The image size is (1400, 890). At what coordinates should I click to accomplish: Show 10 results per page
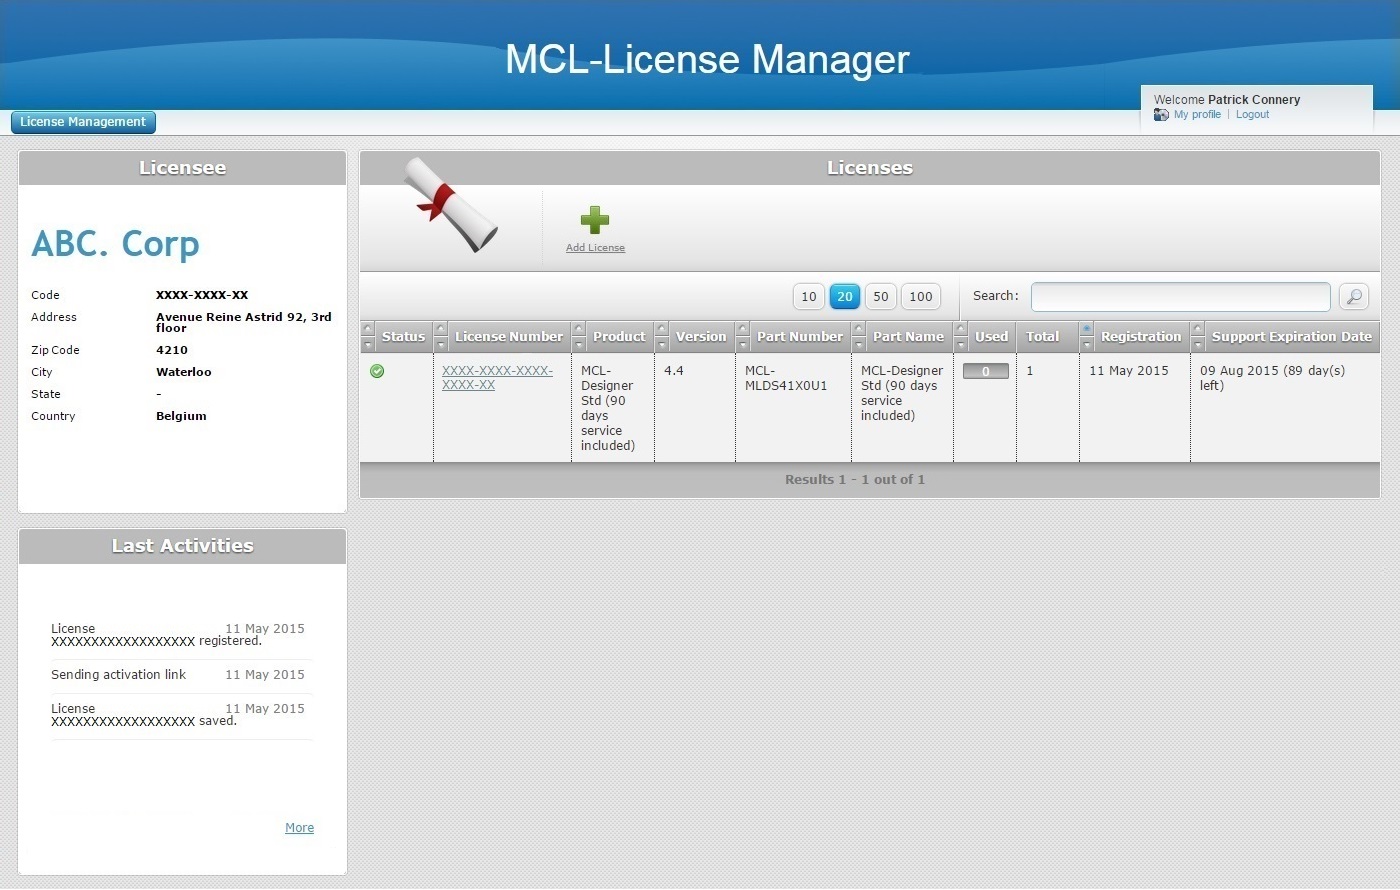point(809,297)
